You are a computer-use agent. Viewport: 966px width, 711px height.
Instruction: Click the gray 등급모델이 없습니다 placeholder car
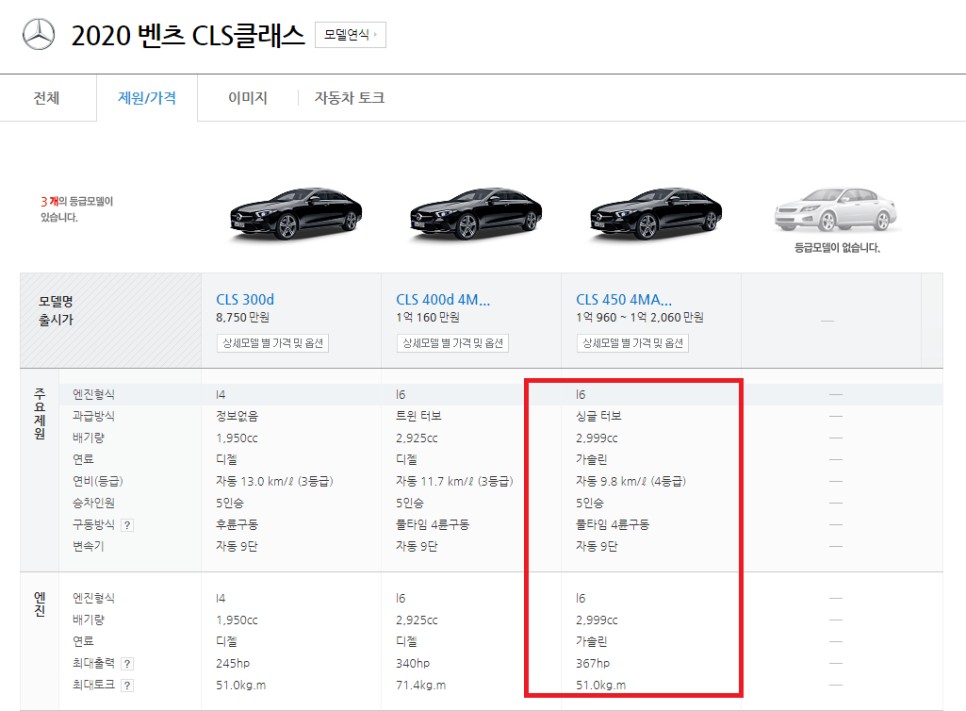pyautogui.click(x=835, y=207)
